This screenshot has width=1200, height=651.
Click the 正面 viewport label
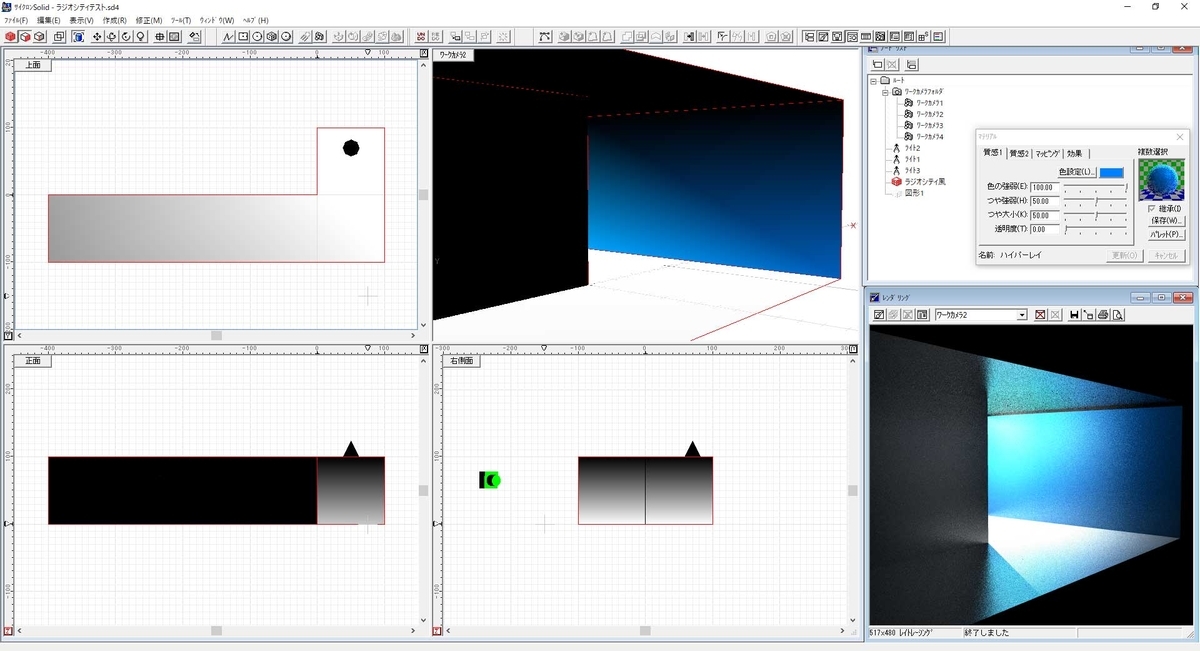point(33,361)
